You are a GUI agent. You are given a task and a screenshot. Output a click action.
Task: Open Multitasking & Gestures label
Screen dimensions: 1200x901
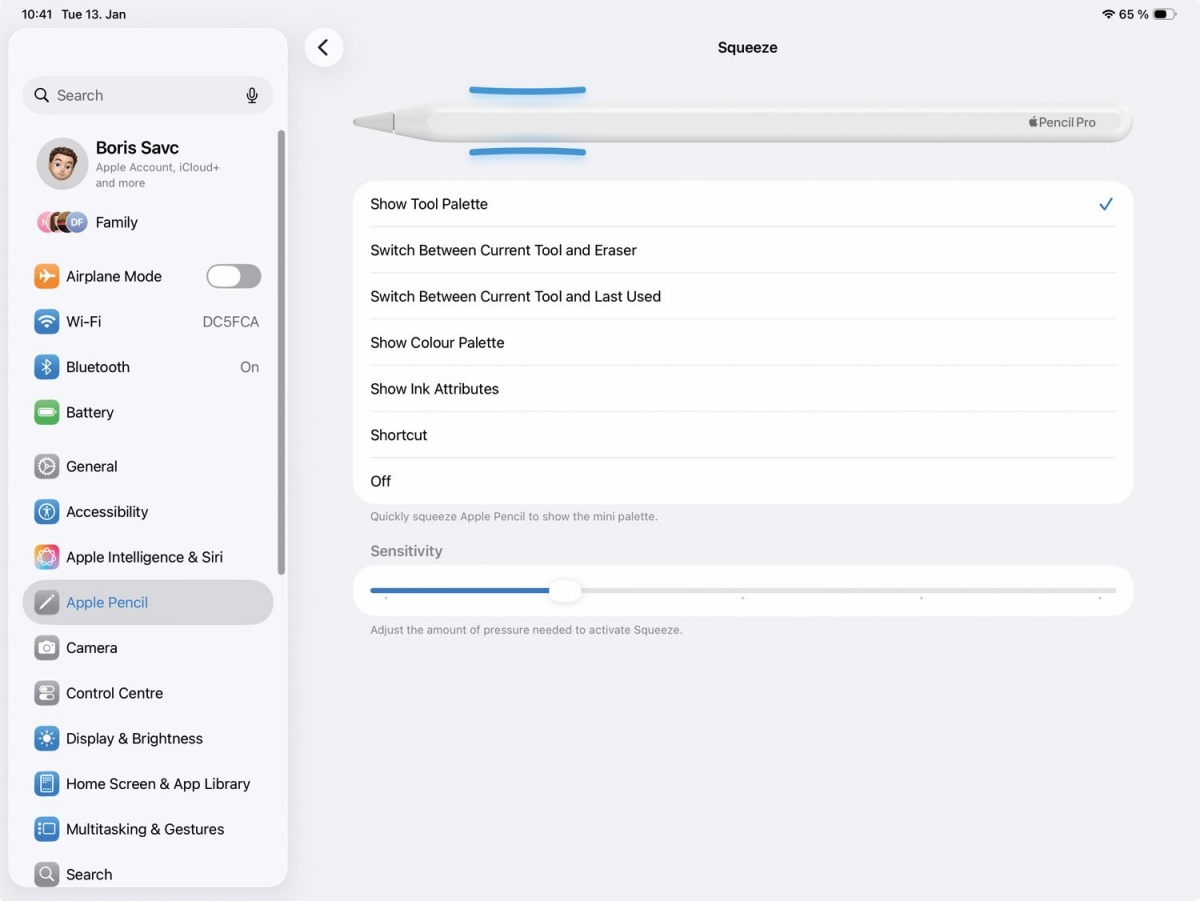click(145, 829)
